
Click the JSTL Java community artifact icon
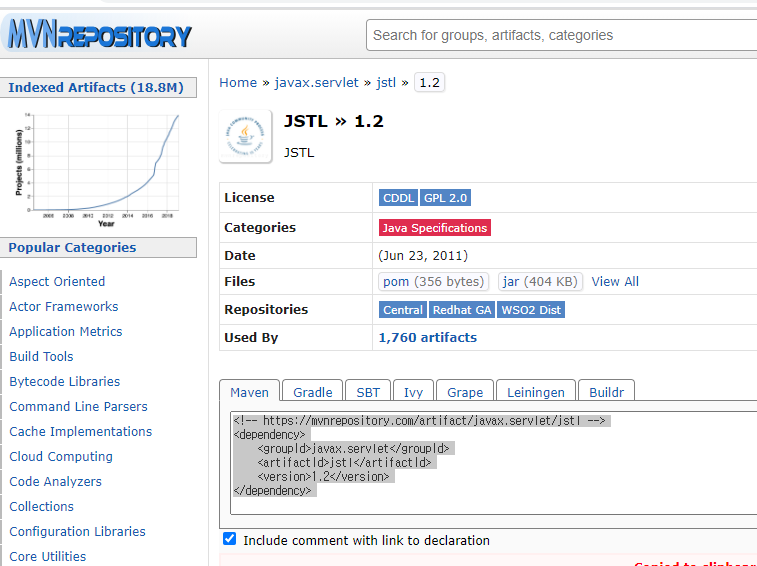coord(245,136)
